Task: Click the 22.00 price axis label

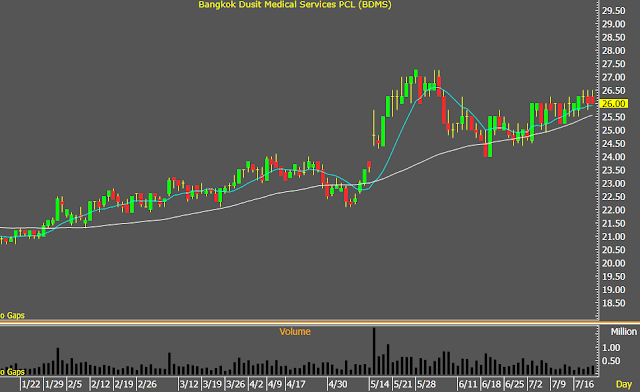Action: tap(613, 210)
